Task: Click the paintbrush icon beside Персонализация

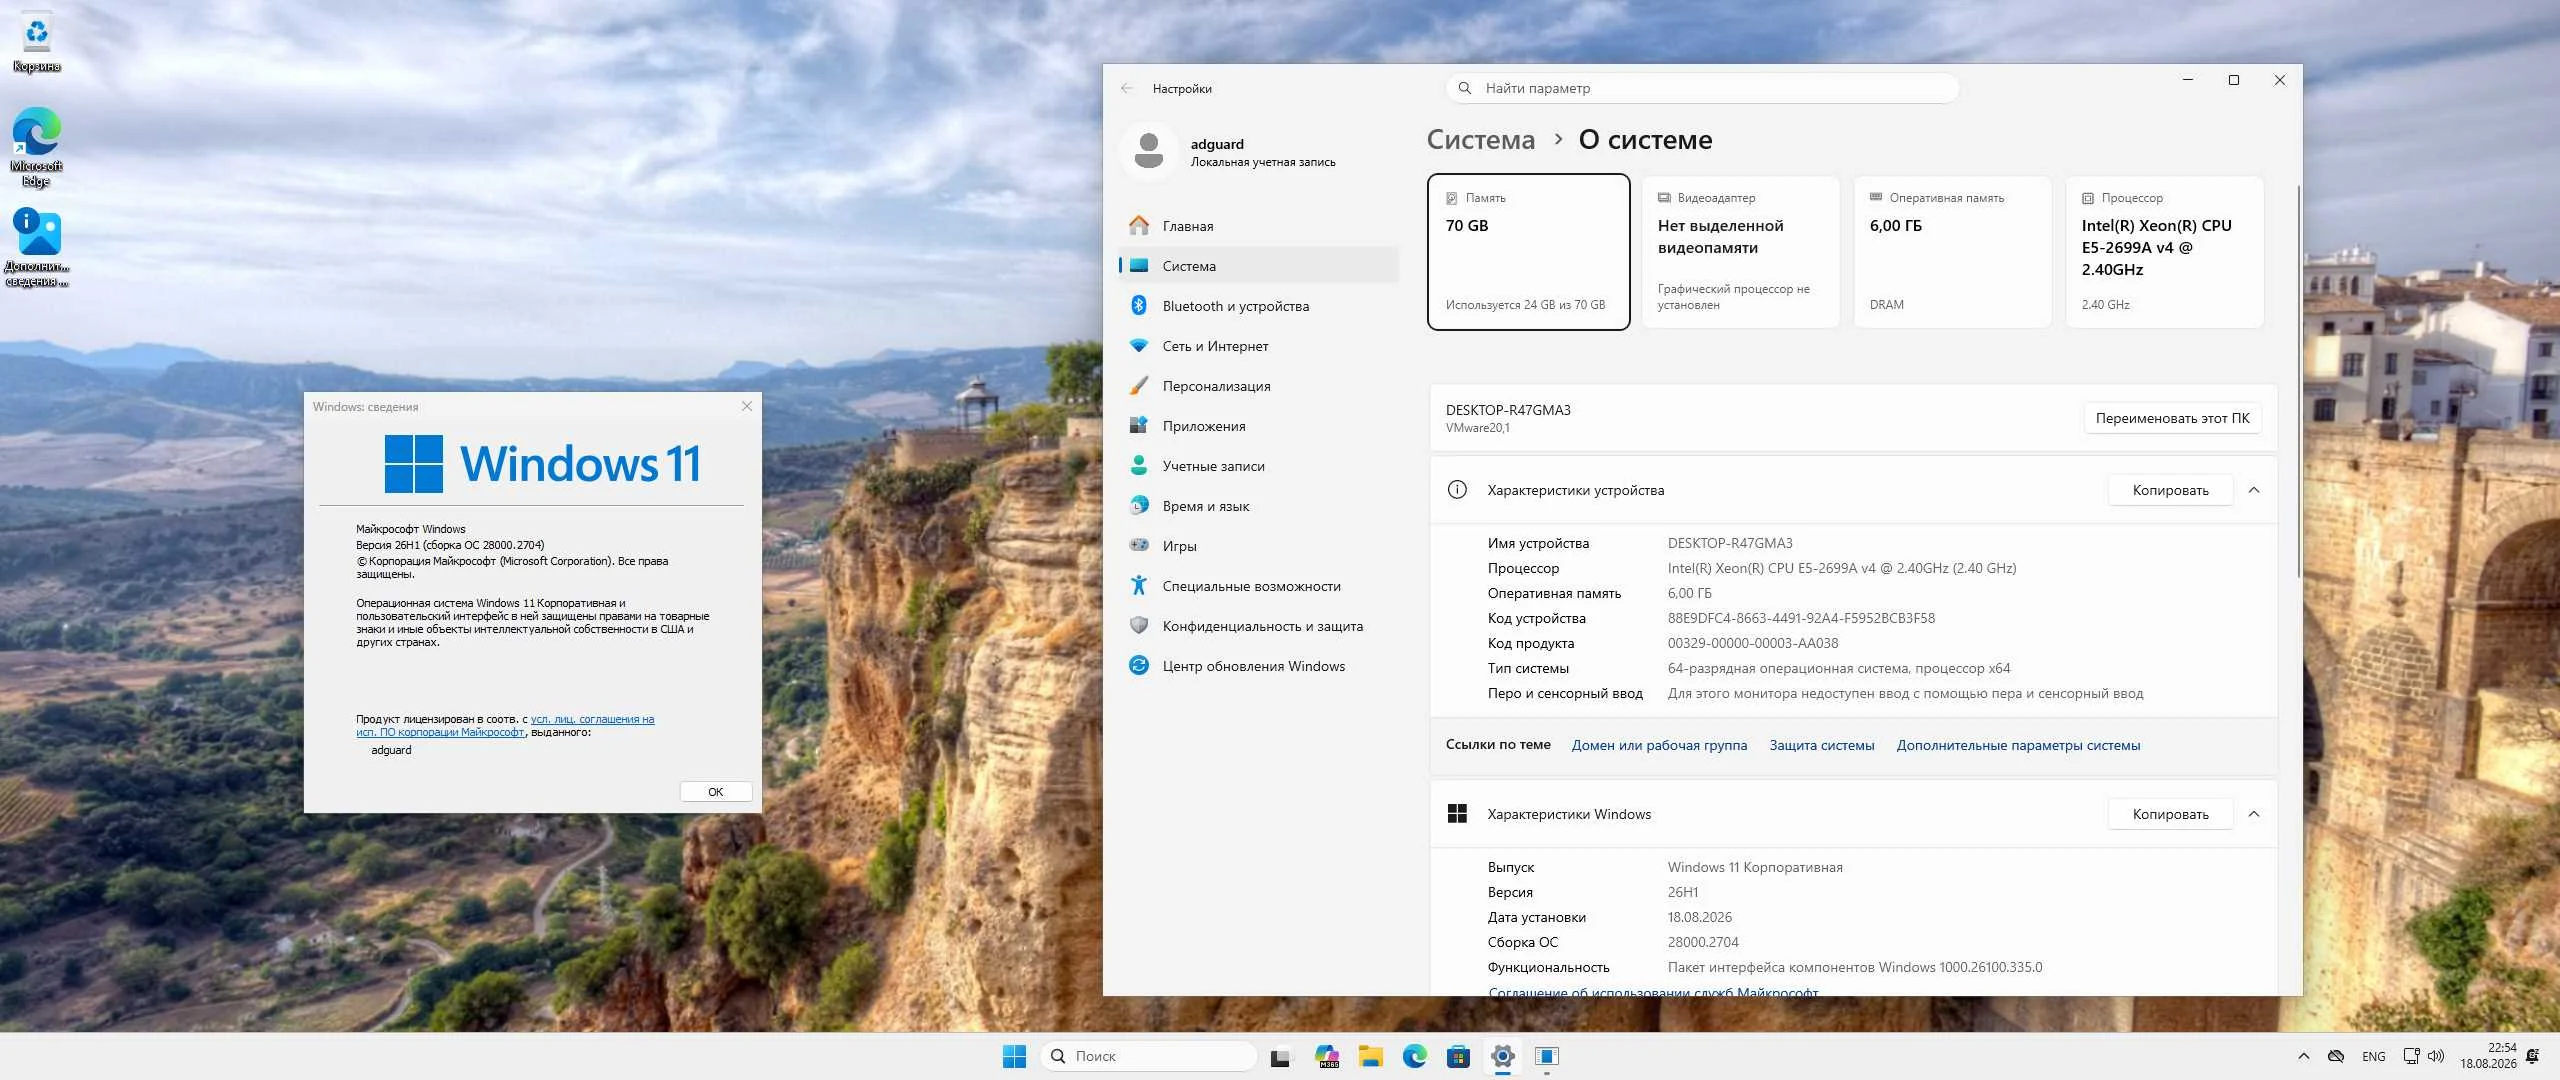Action: (x=1139, y=386)
